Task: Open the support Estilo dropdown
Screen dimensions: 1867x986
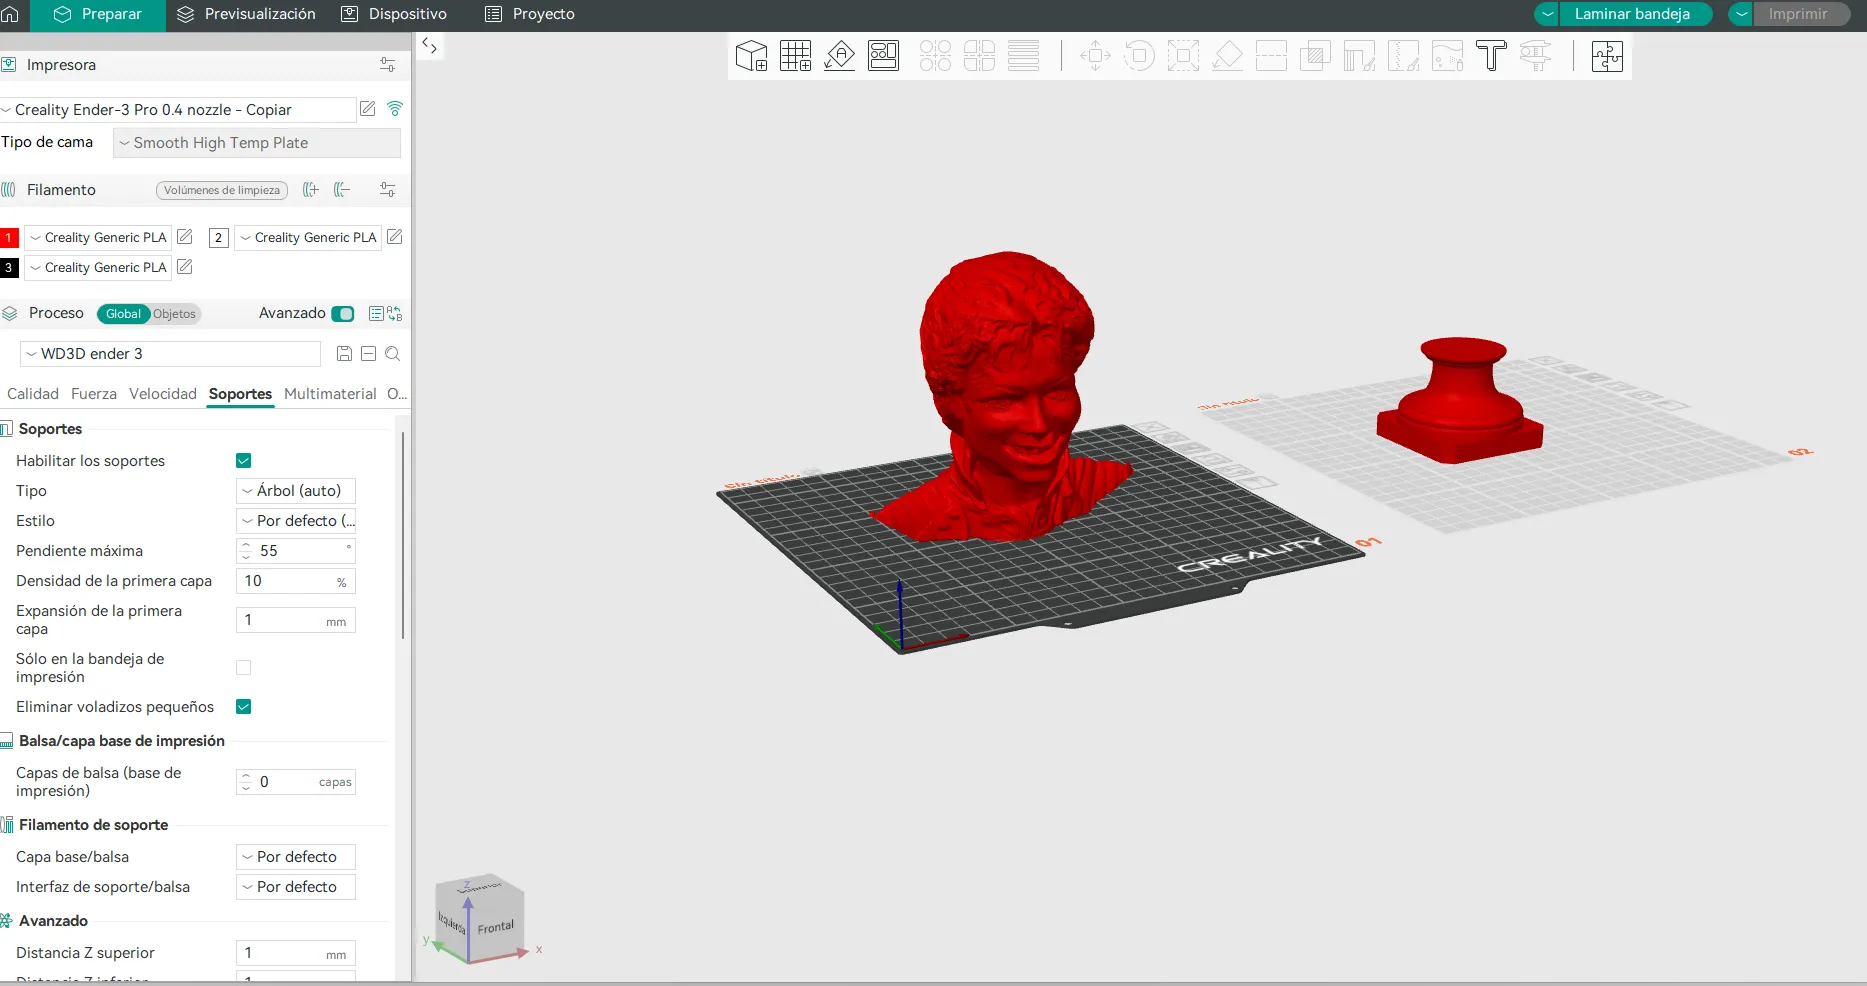Action: 296,521
